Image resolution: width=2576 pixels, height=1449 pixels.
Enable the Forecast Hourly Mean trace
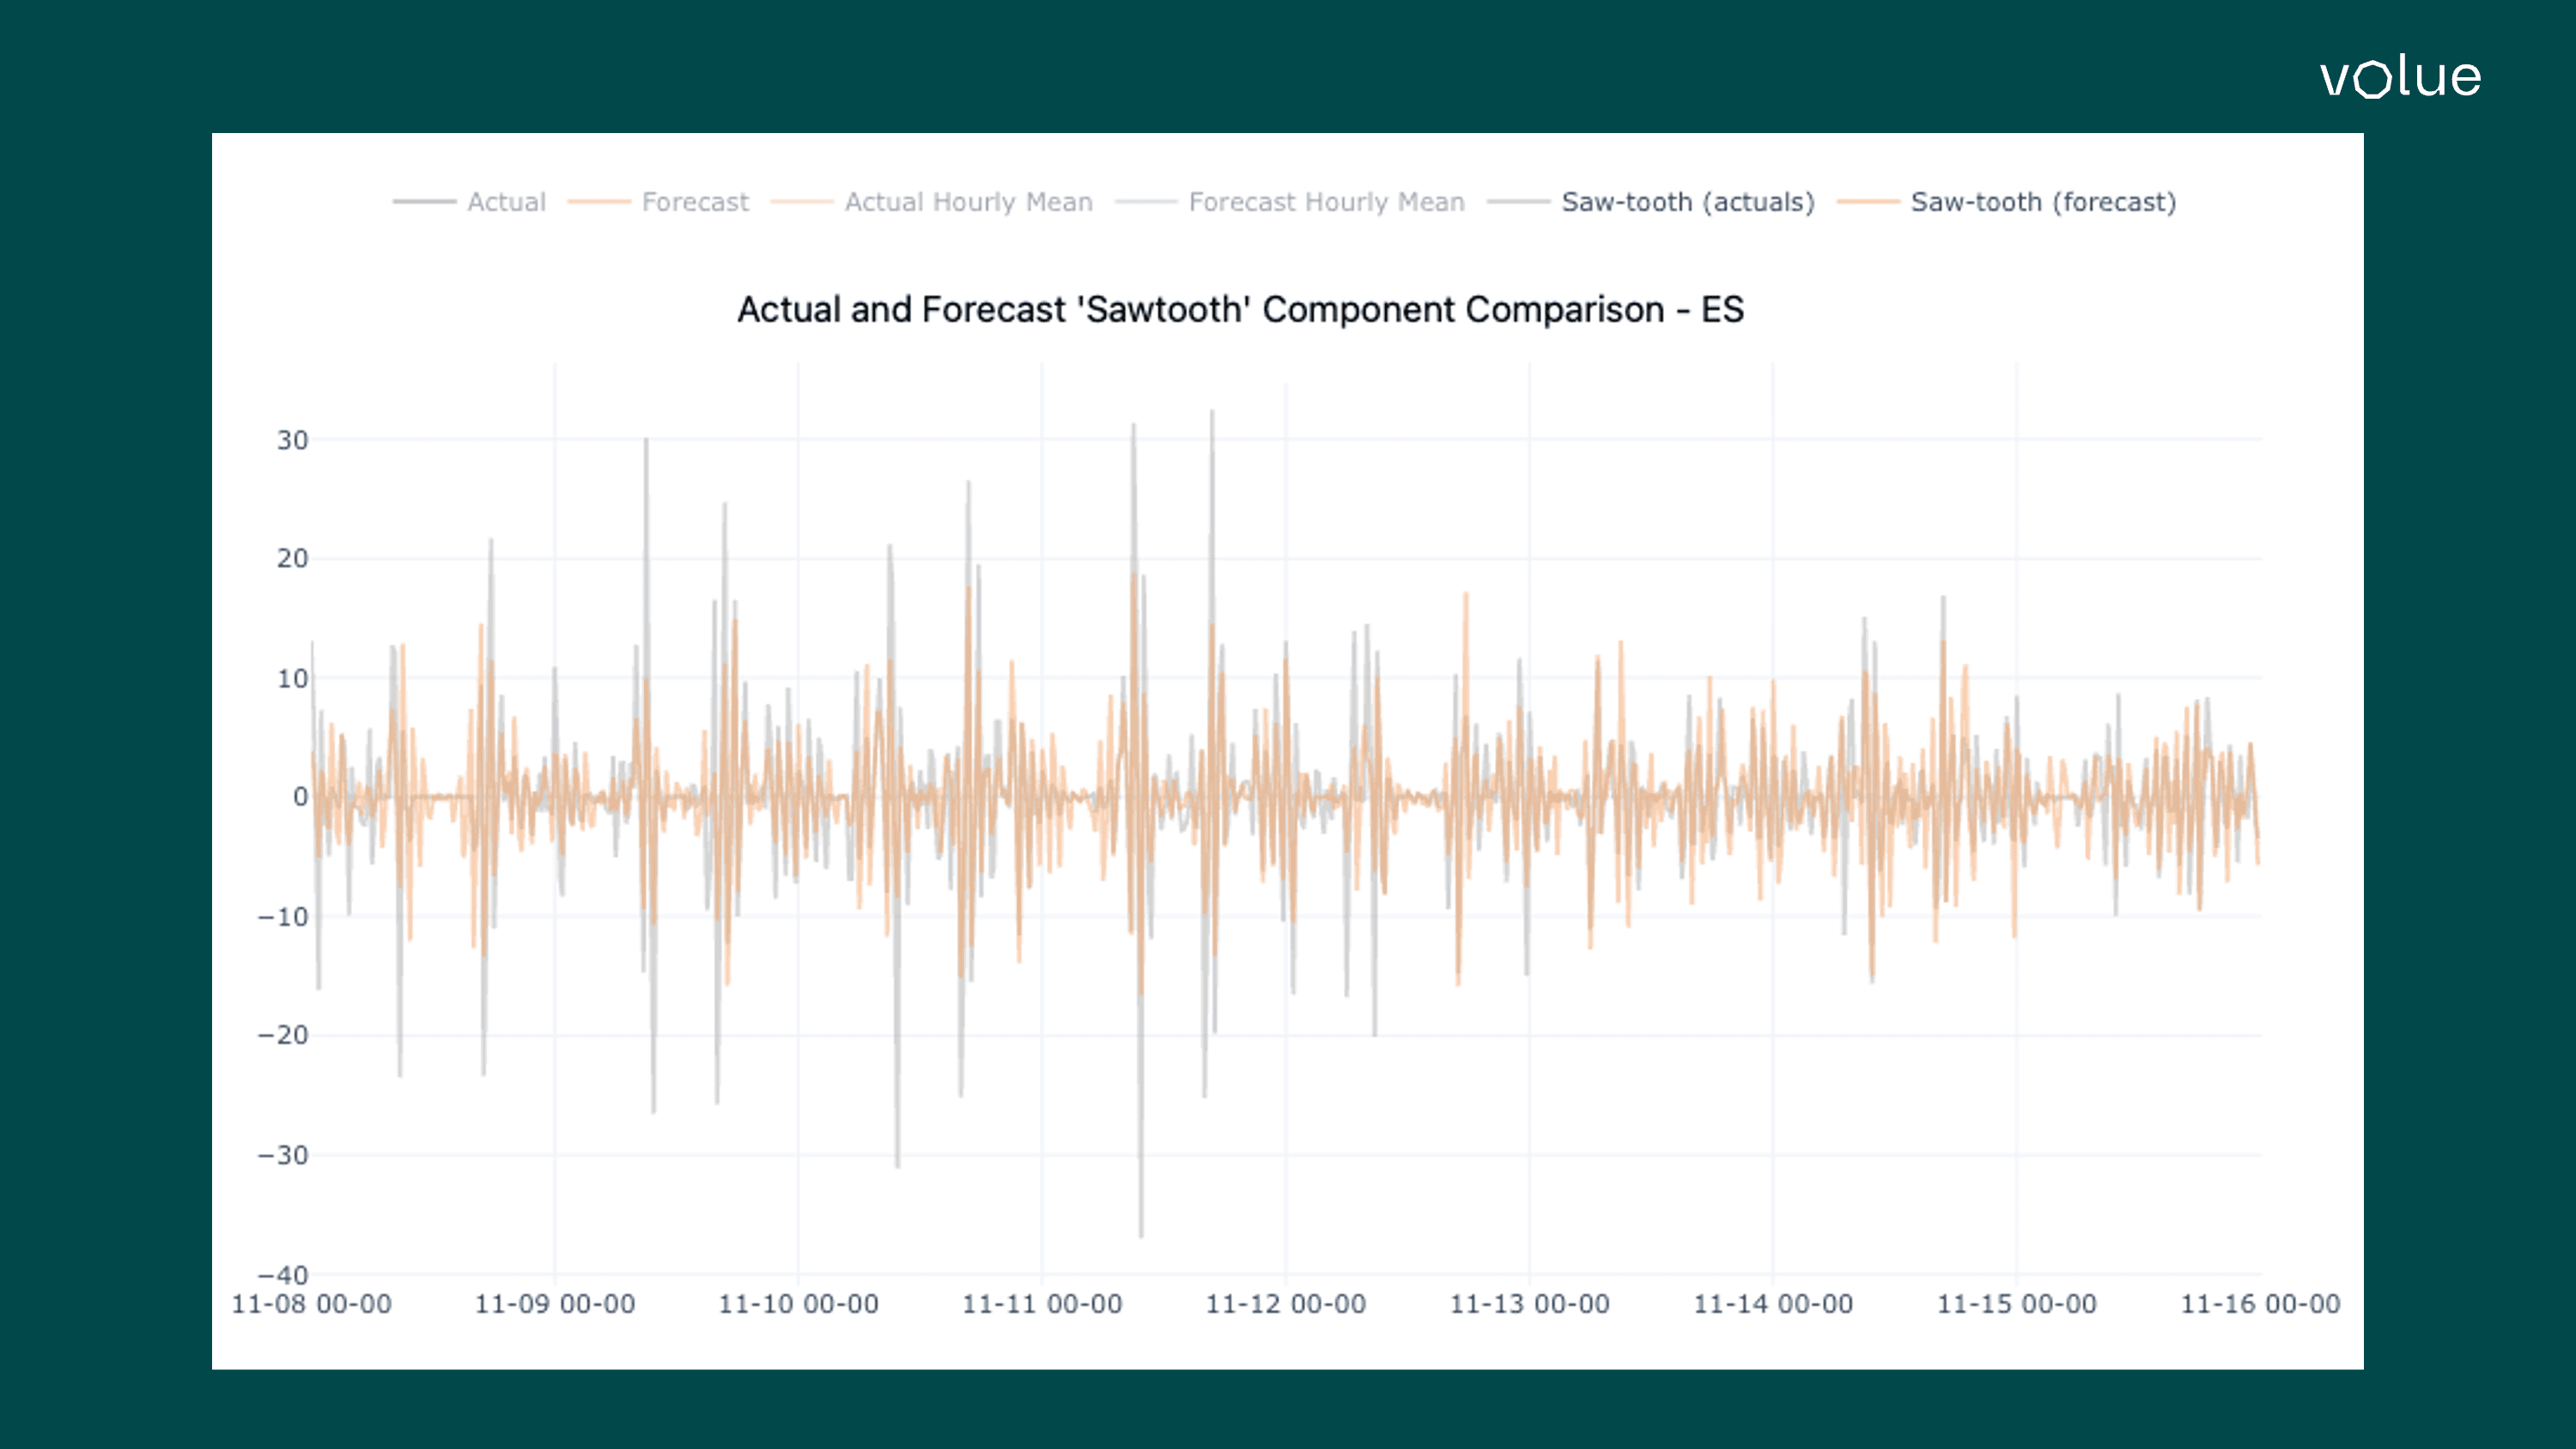(1327, 202)
